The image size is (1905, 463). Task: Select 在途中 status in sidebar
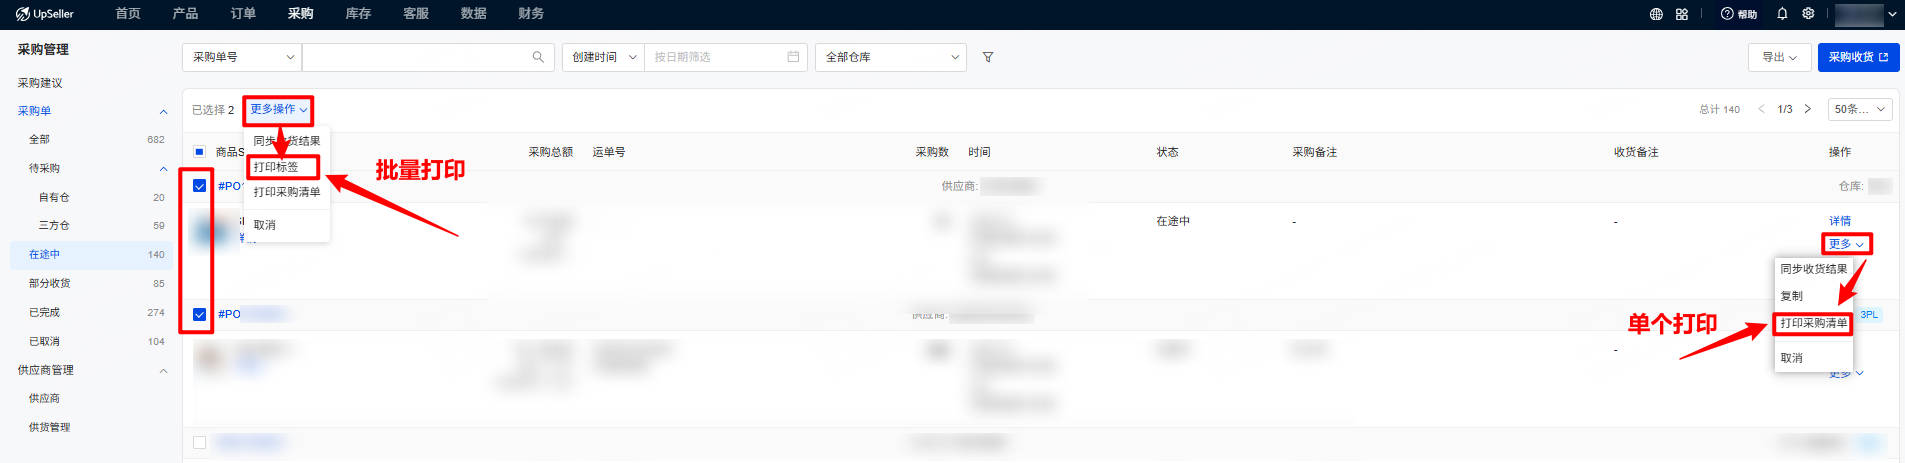coord(91,254)
